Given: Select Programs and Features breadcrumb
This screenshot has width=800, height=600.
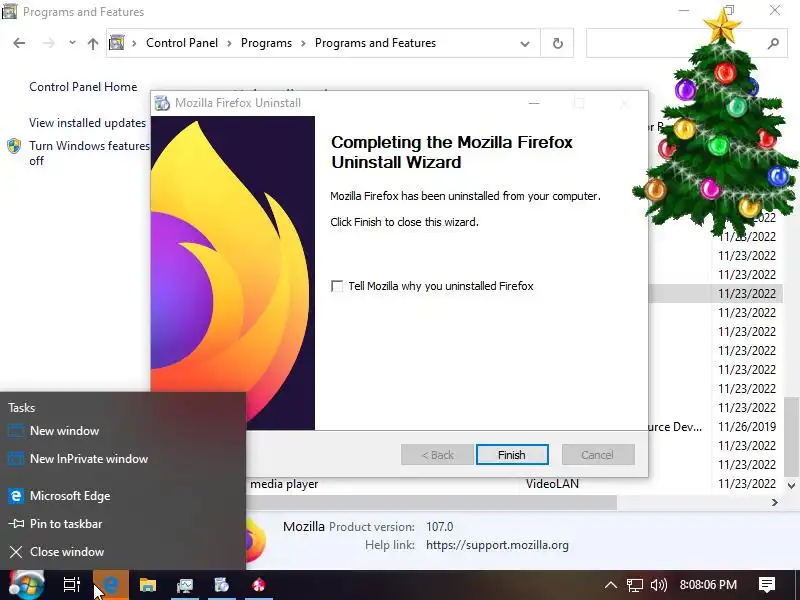Looking at the screenshot, I should point(375,43).
